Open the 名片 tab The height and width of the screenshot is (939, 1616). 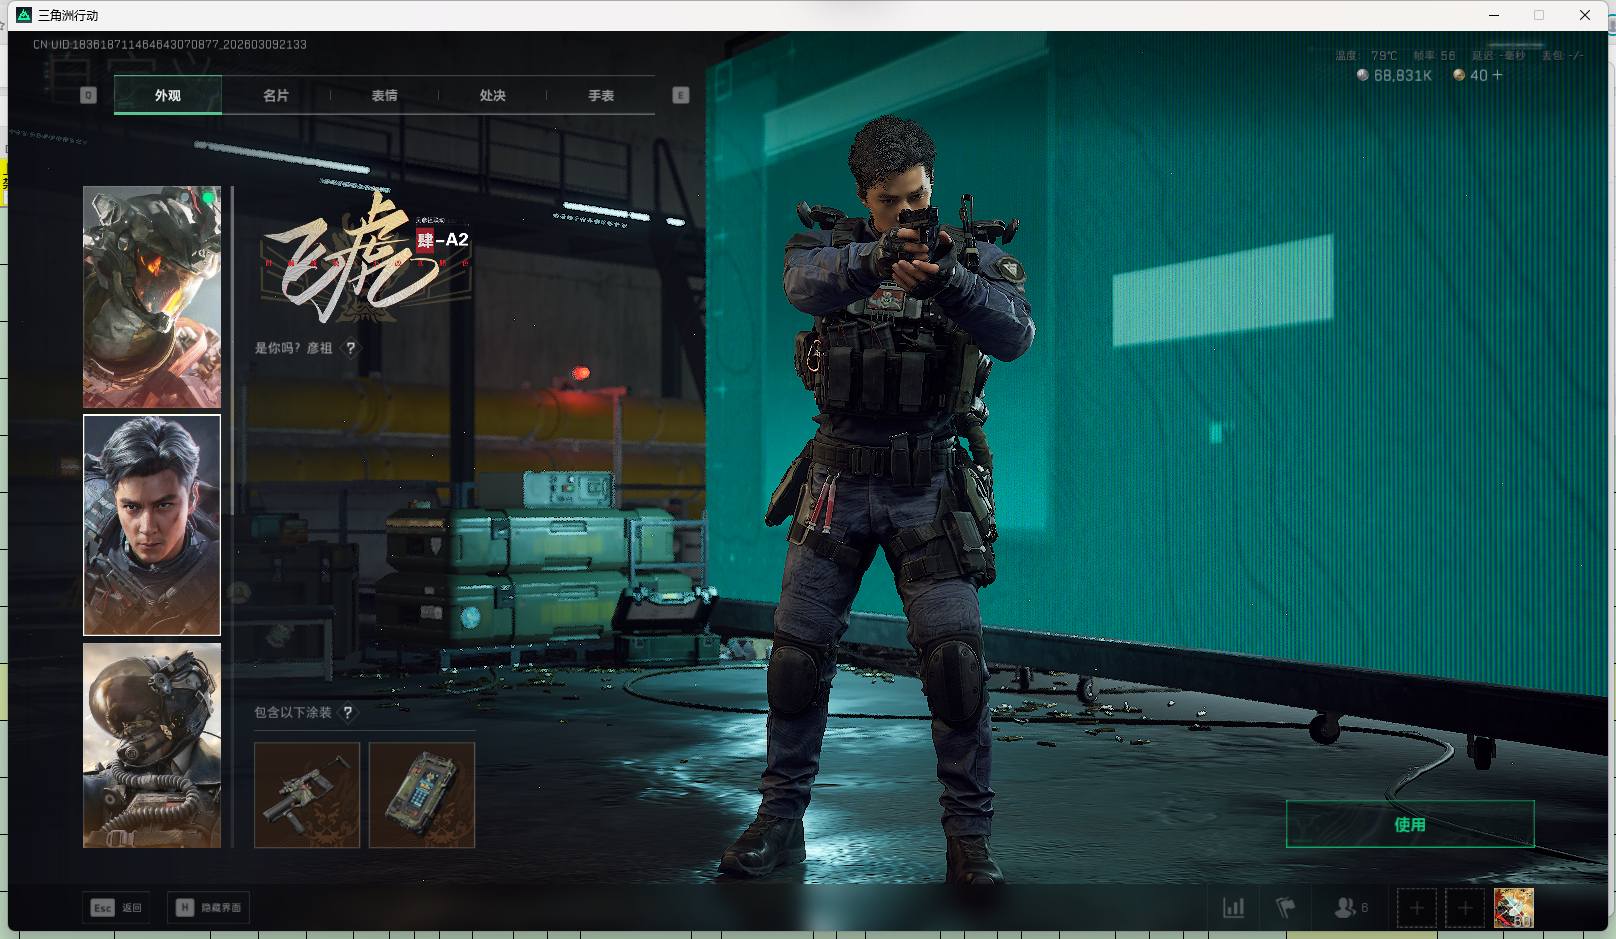pyautogui.click(x=276, y=95)
